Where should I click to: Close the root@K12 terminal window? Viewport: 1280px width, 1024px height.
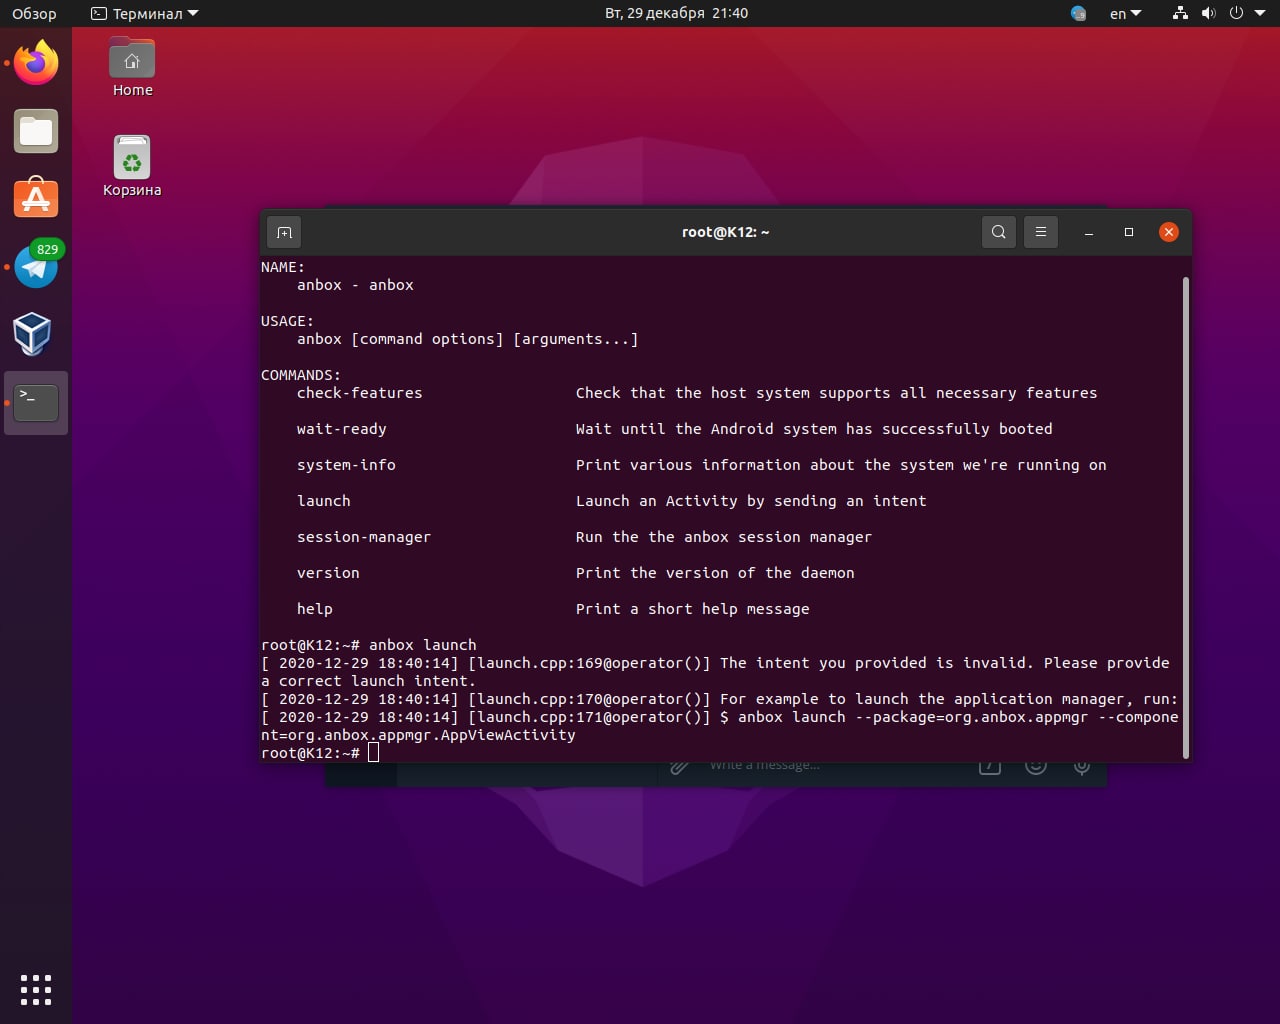(x=1168, y=232)
